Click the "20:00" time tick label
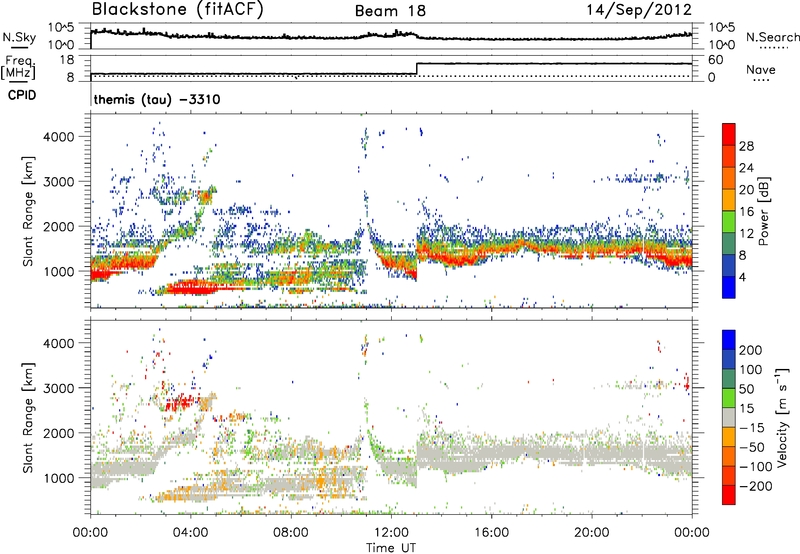Viewport: 800px width, 554px height. (592, 533)
